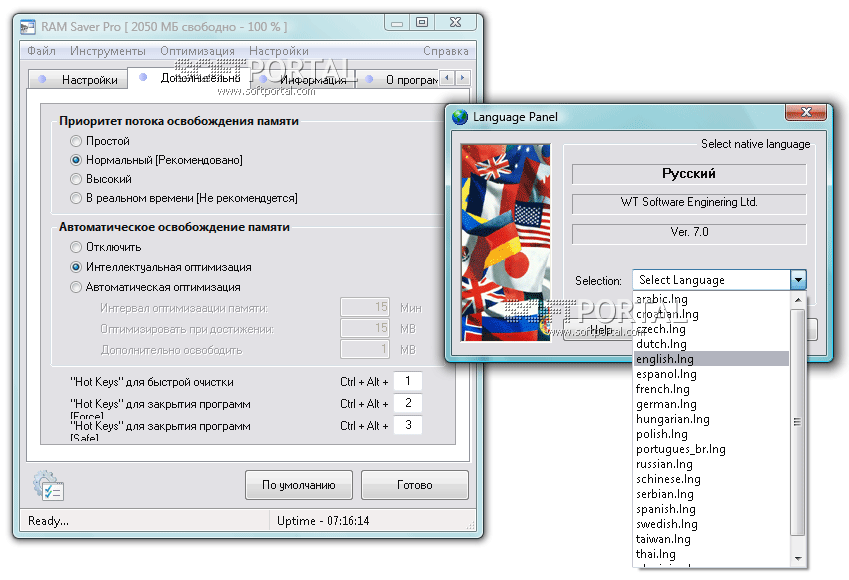Click the RAM Saver Pro title bar icon

tap(27, 27)
